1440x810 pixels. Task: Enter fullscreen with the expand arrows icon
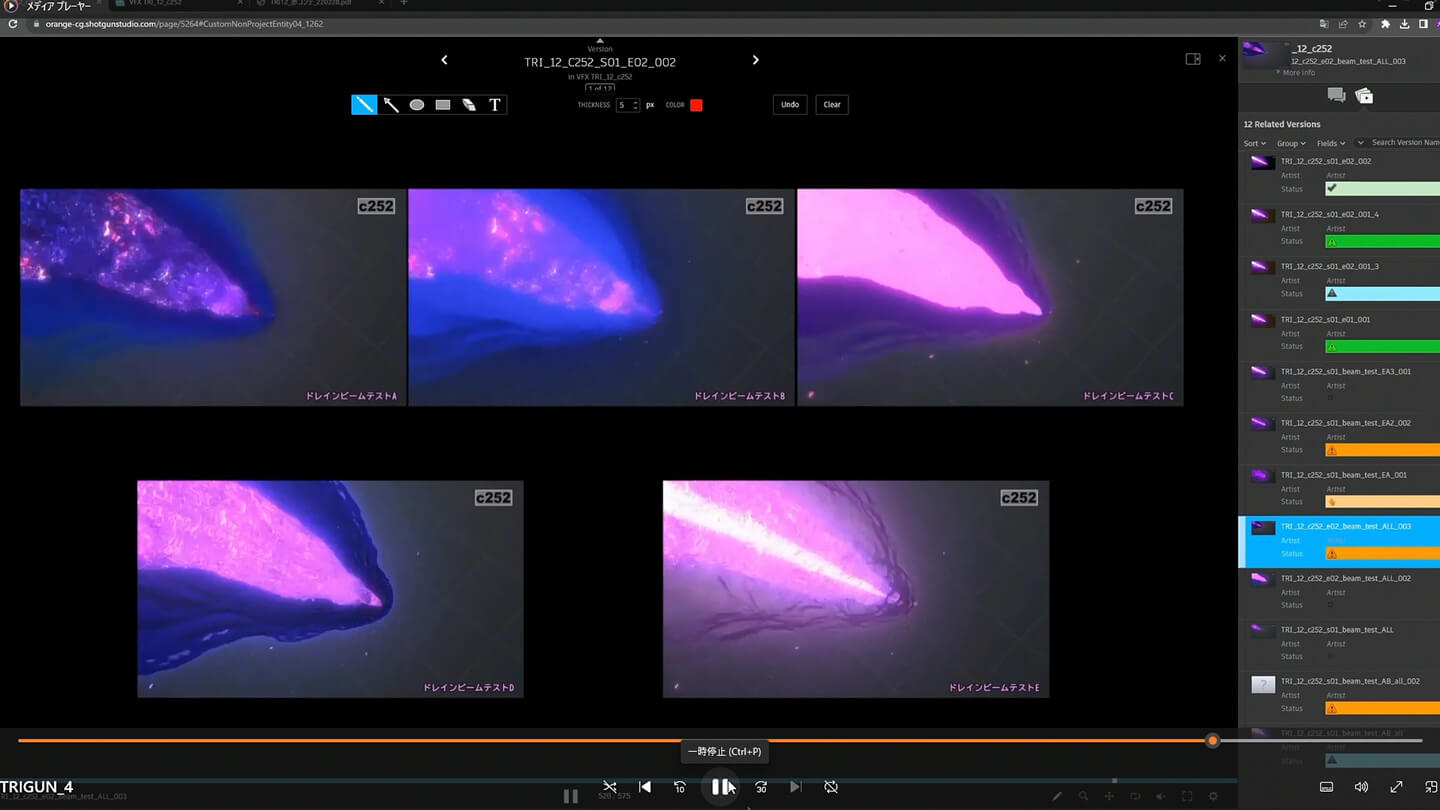1396,787
